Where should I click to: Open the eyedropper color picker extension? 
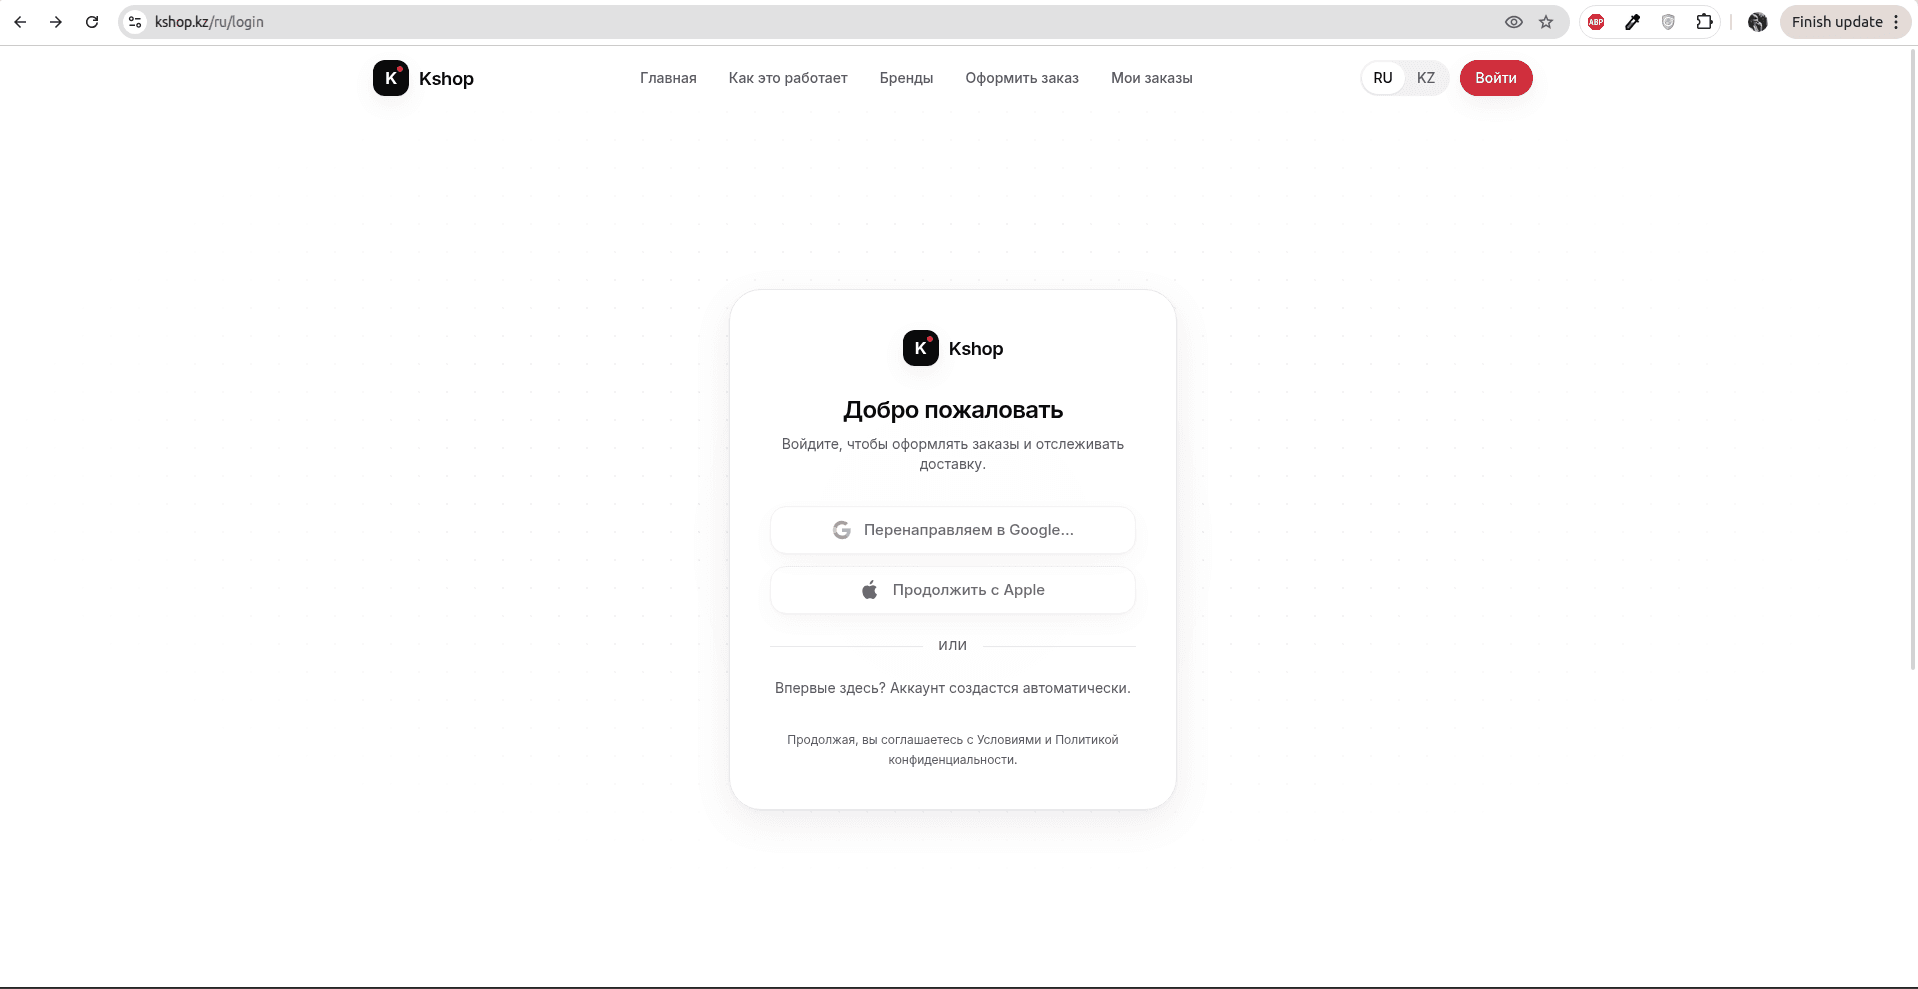(1632, 22)
